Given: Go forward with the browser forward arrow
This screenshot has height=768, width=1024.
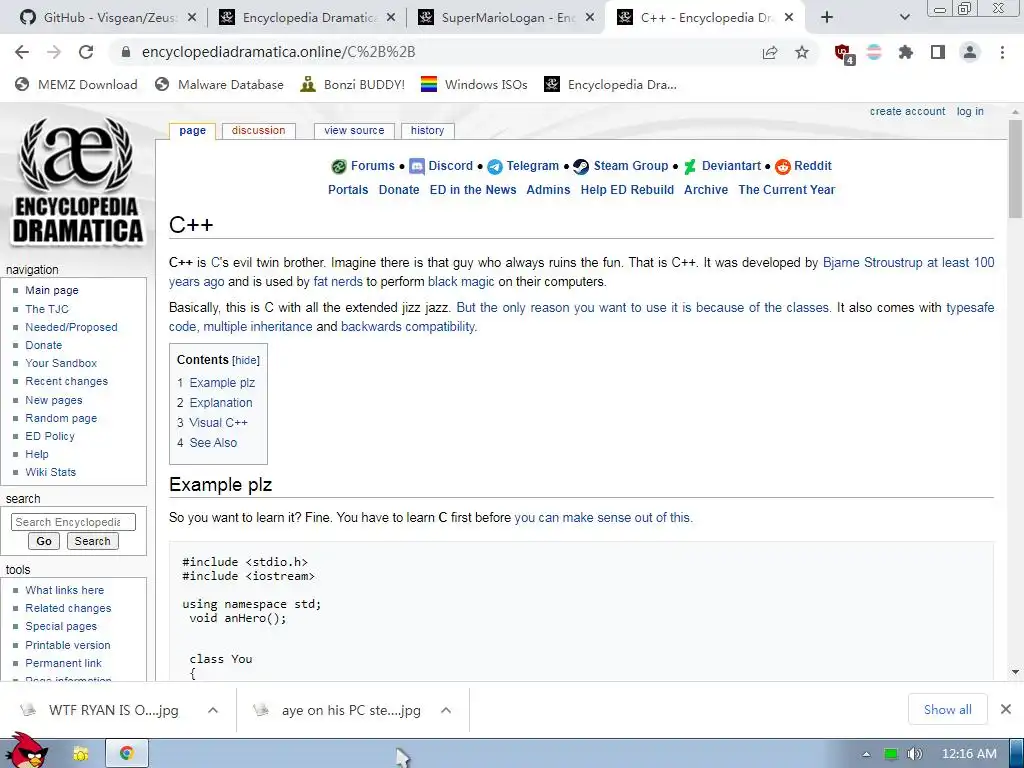Looking at the screenshot, I should 54,52.
